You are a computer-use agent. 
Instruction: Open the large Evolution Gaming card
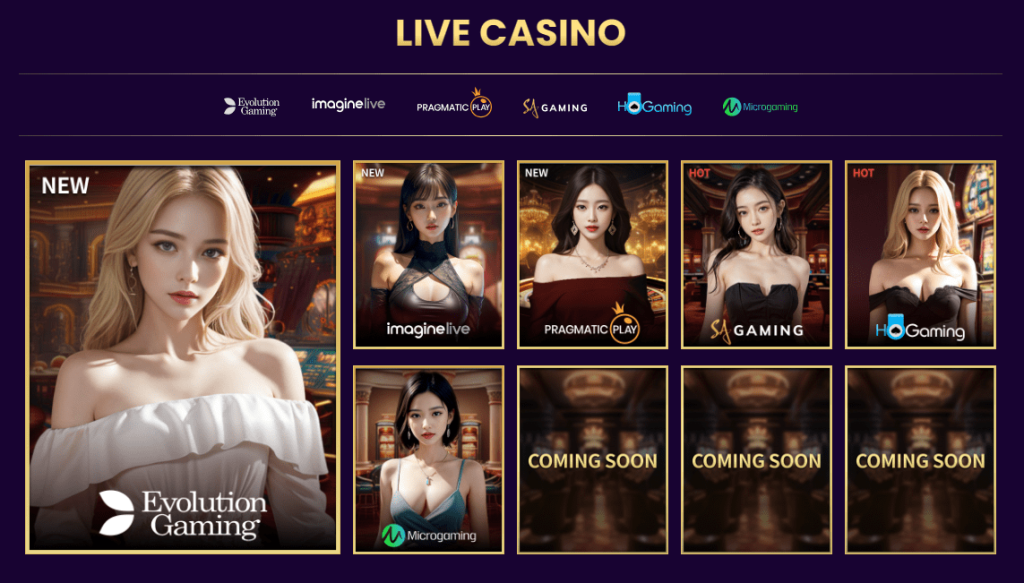pos(183,357)
